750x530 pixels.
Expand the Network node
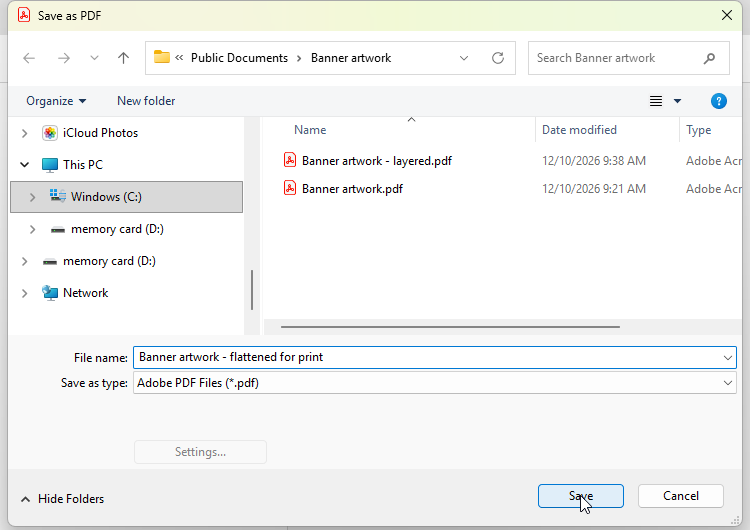pyautogui.click(x=24, y=293)
